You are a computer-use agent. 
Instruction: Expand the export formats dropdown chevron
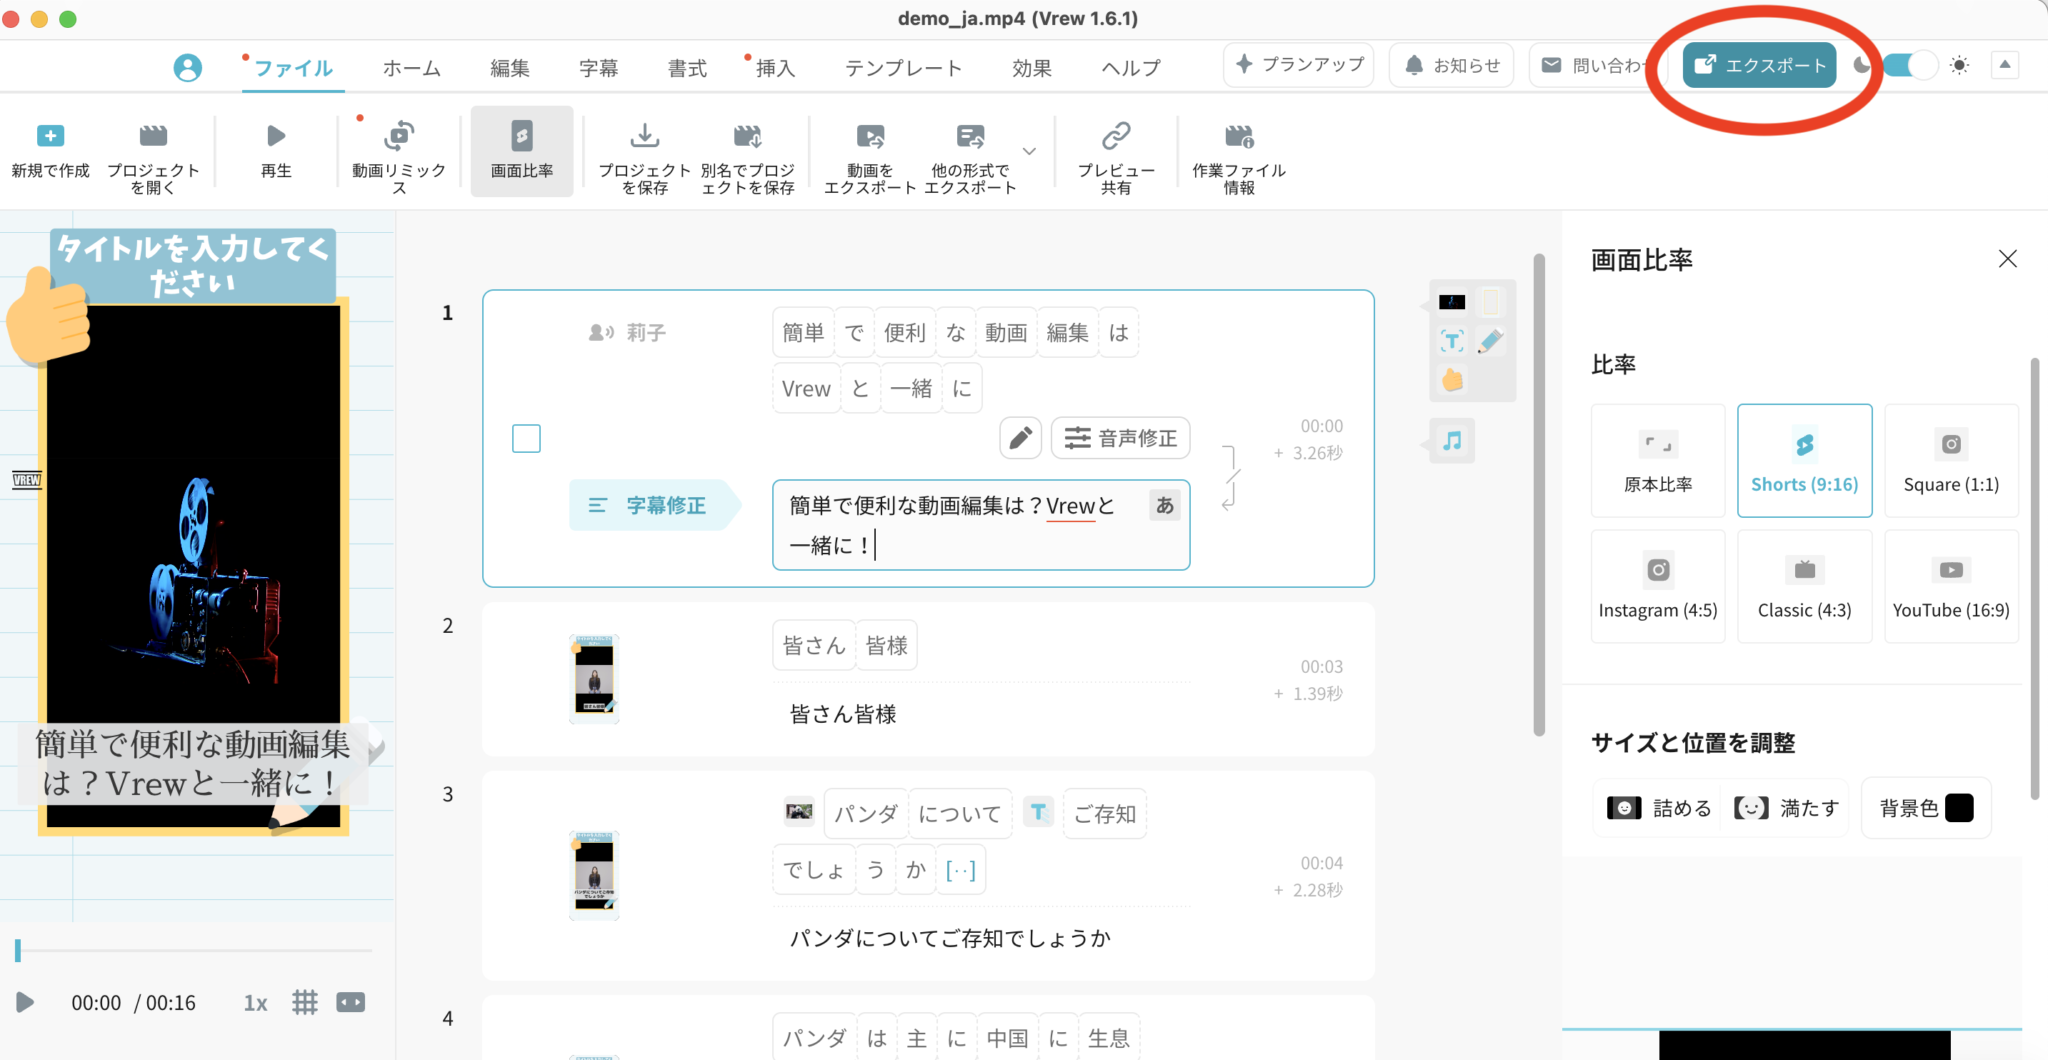click(x=1030, y=152)
